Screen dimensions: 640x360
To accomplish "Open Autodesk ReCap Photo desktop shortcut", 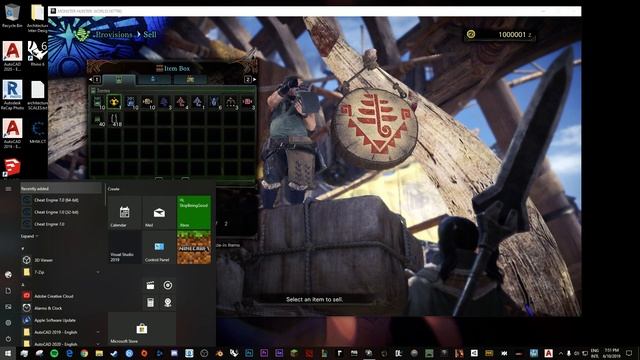I will click(12, 94).
